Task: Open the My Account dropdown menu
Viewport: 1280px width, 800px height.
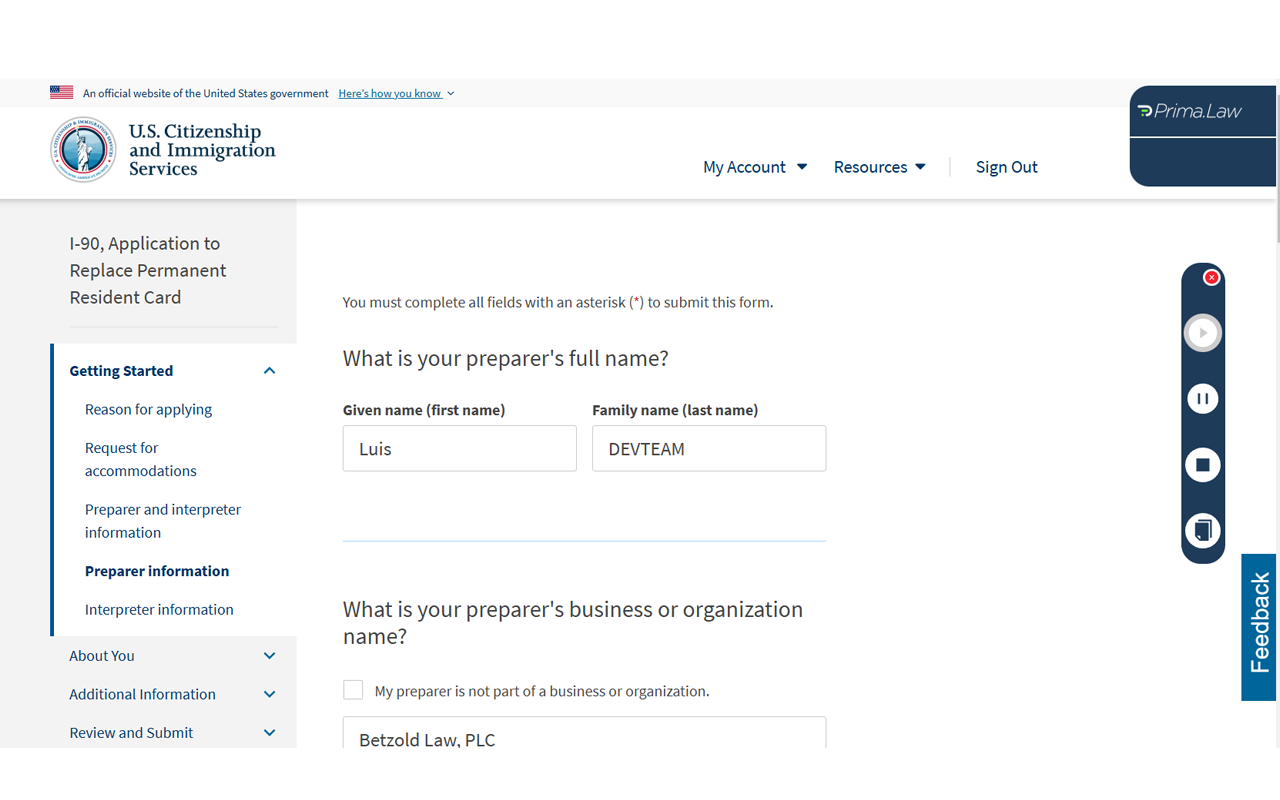Action: [755, 167]
